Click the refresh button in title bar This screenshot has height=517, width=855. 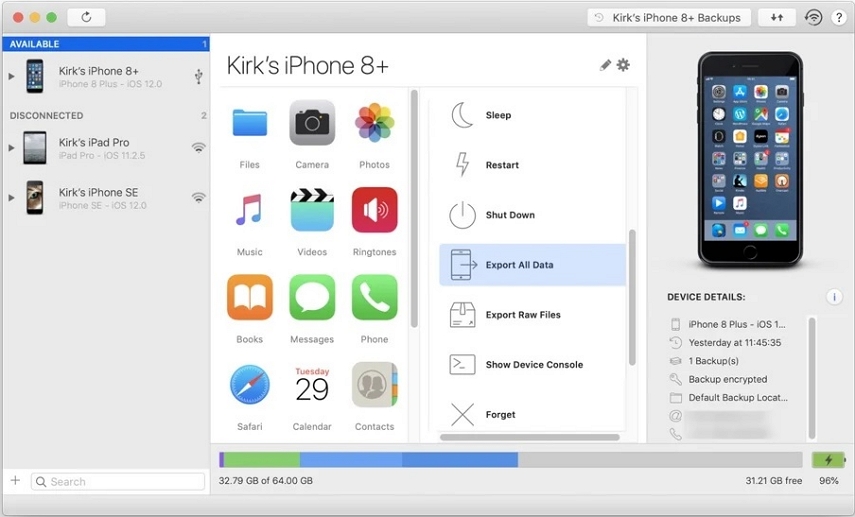[x=86, y=17]
